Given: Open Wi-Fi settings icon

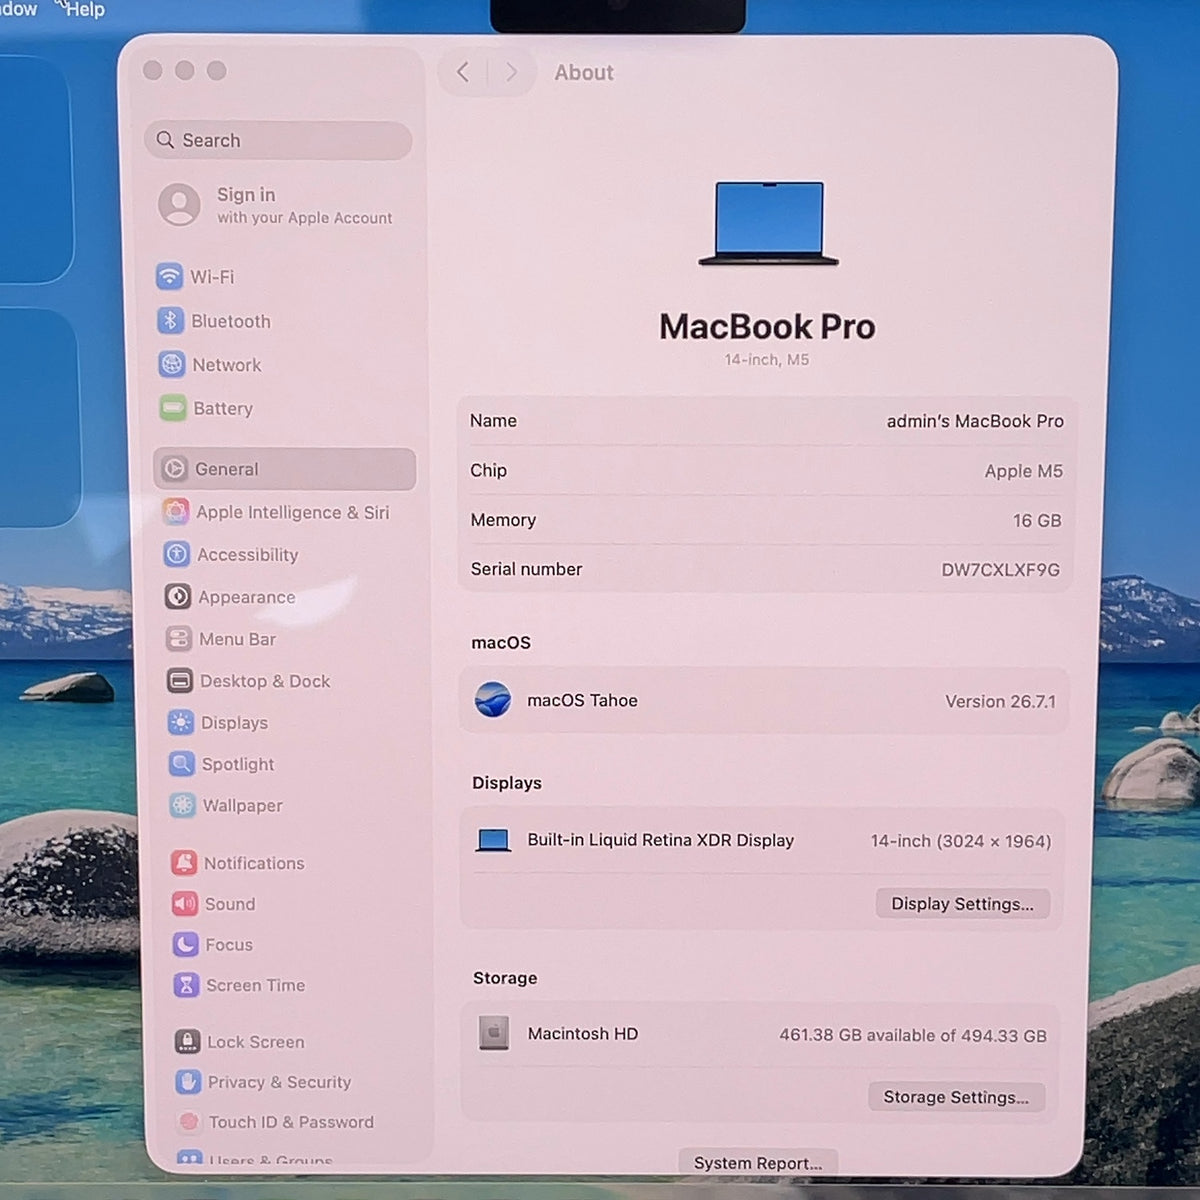Looking at the screenshot, I should (169, 276).
